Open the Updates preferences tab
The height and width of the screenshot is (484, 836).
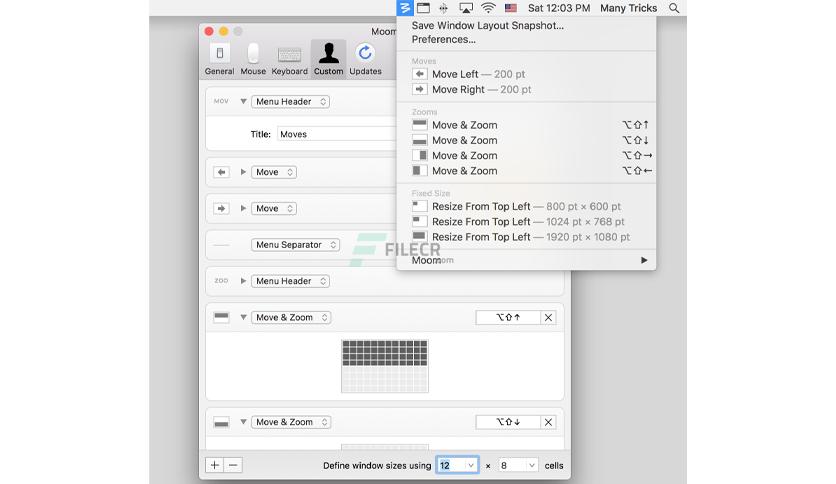point(365,60)
